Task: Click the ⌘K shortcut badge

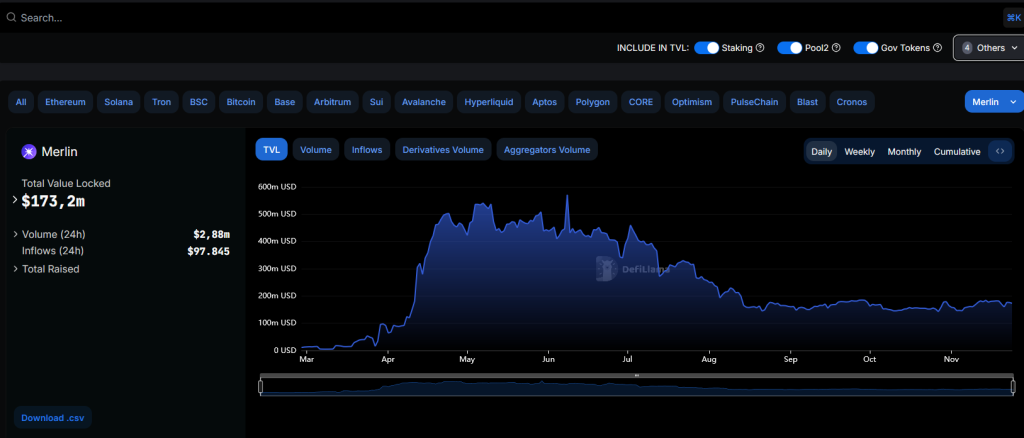Action: click(x=1014, y=18)
